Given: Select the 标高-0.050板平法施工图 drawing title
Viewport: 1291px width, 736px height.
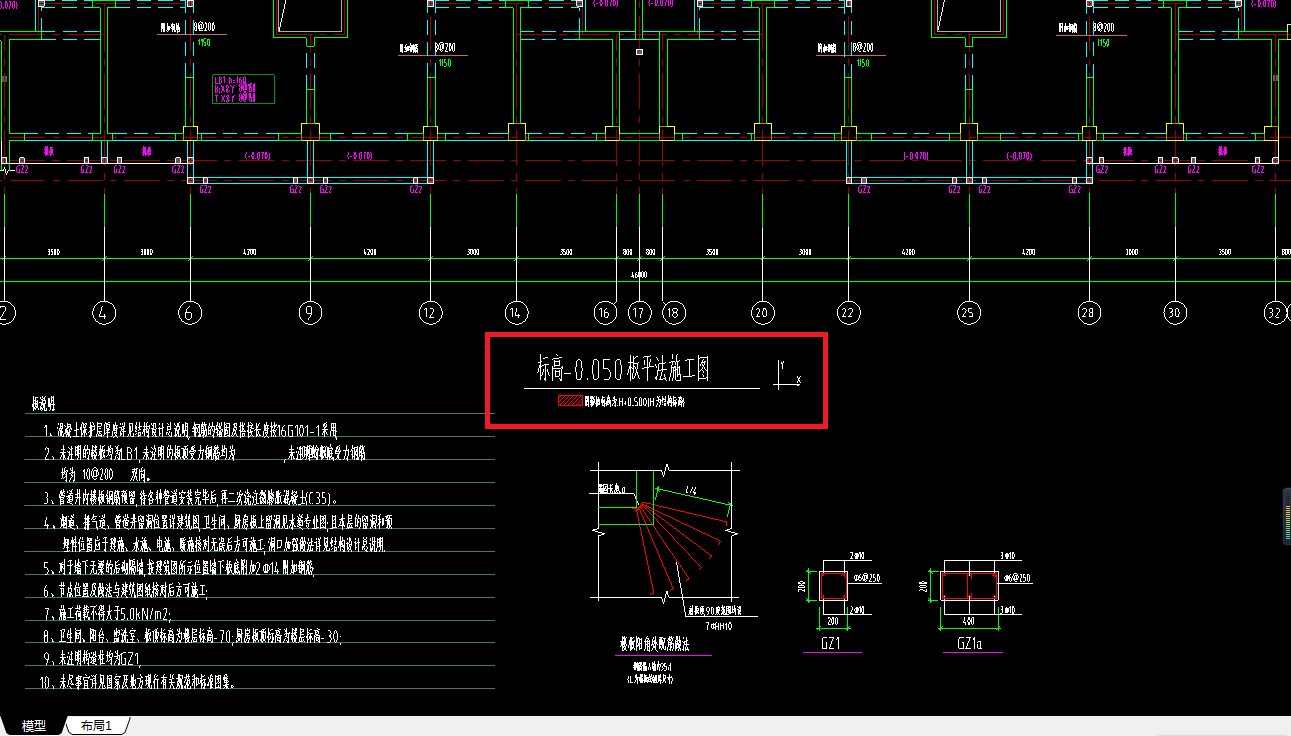Looking at the screenshot, I should point(623,369).
